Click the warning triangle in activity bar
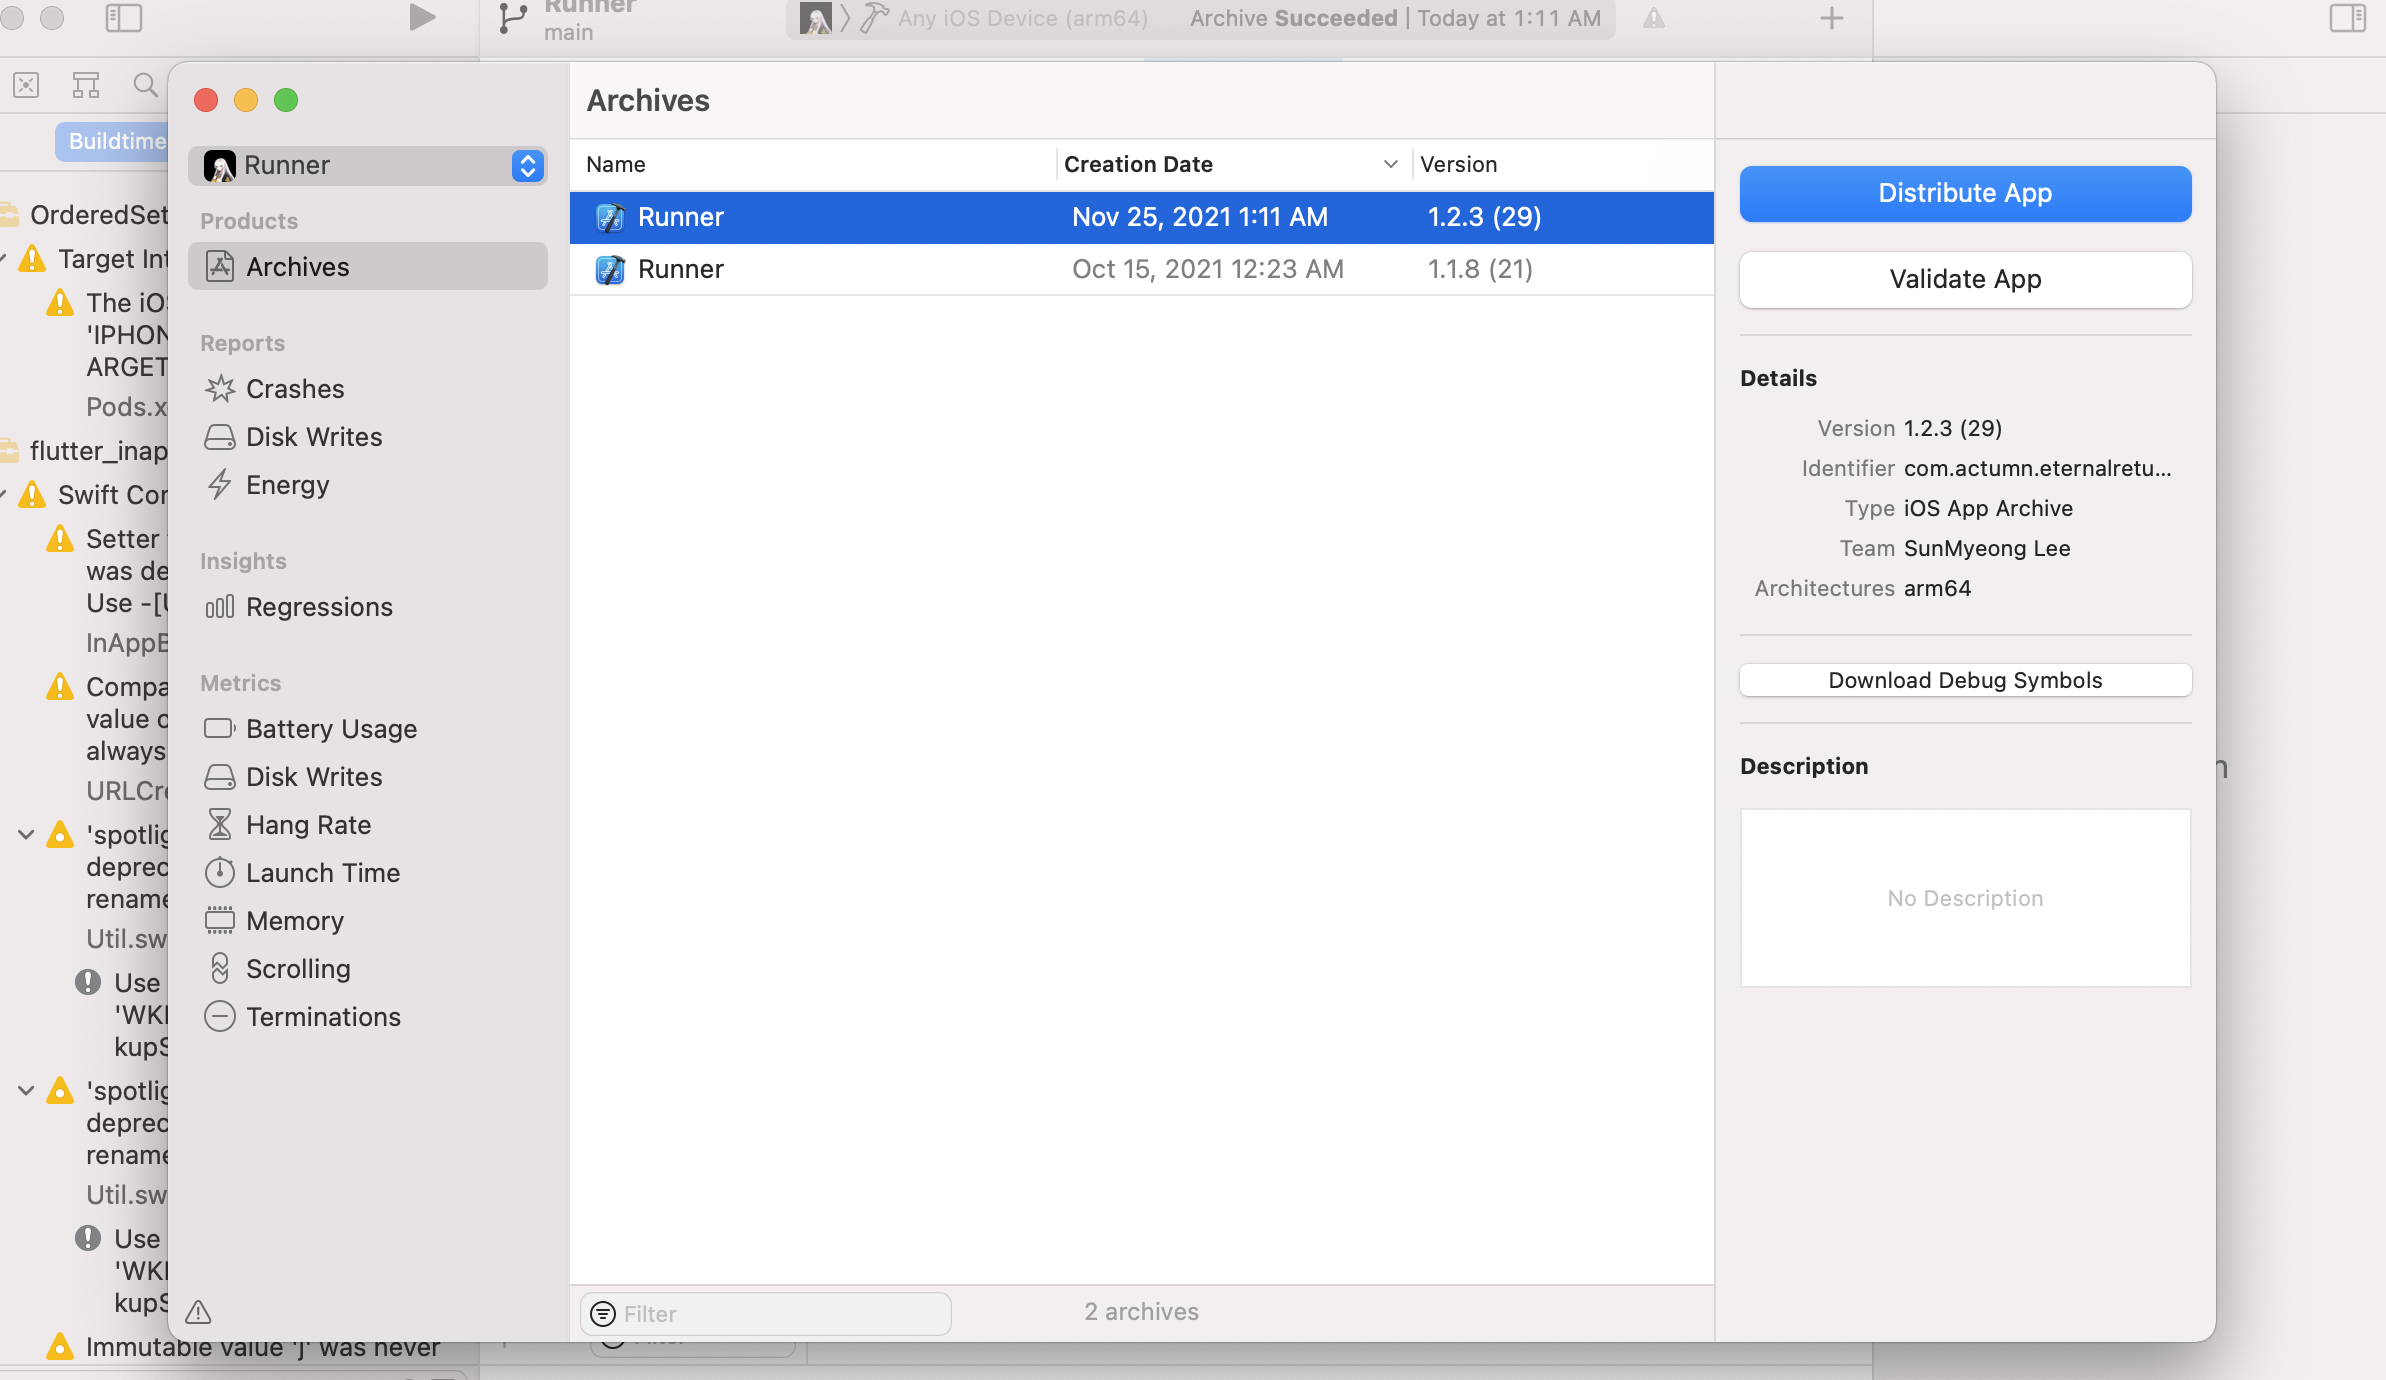Screen dimensions: 2386x1380 [1654, 18]
